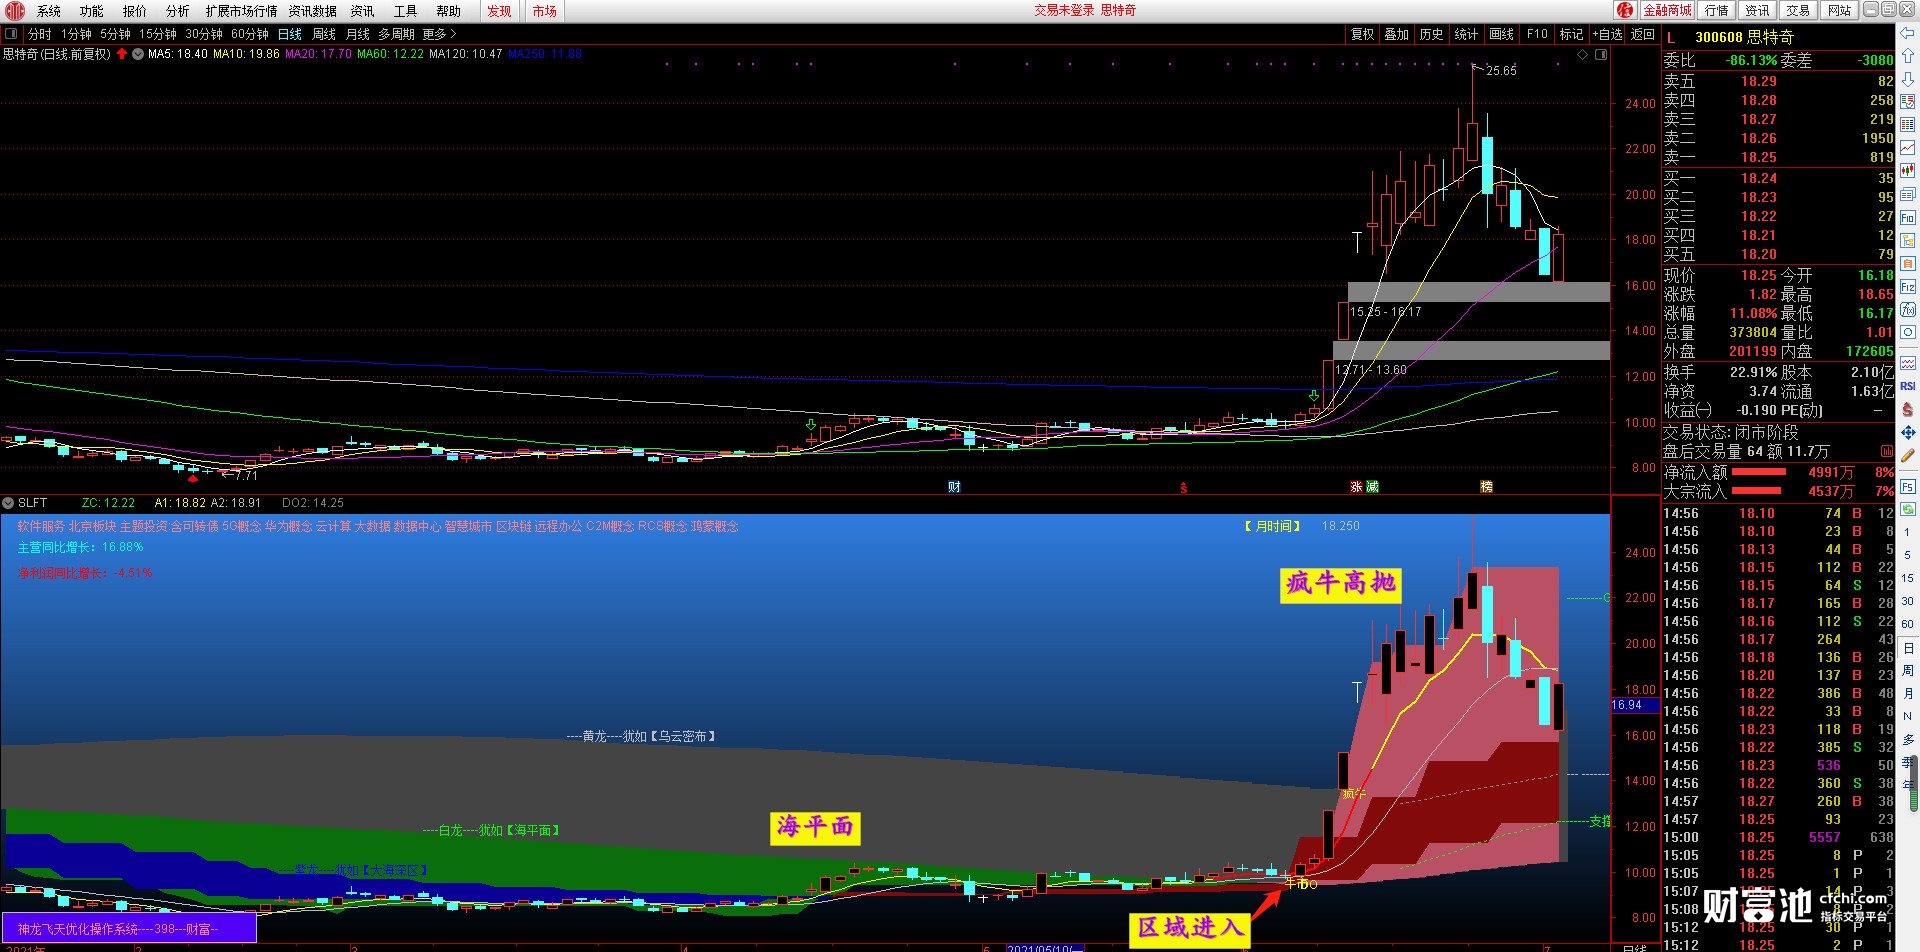Click the red Jinrong mall logo icon
1920x952 pixels.
pyautogui.click(x=1625, y=10)
